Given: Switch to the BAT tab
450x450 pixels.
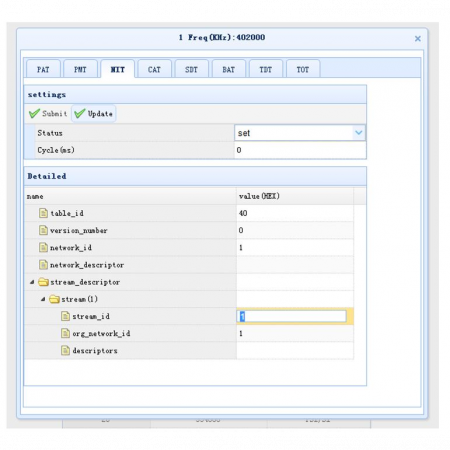Looking at the screenshot, I should pyautogui.click(x=229, y=69).
